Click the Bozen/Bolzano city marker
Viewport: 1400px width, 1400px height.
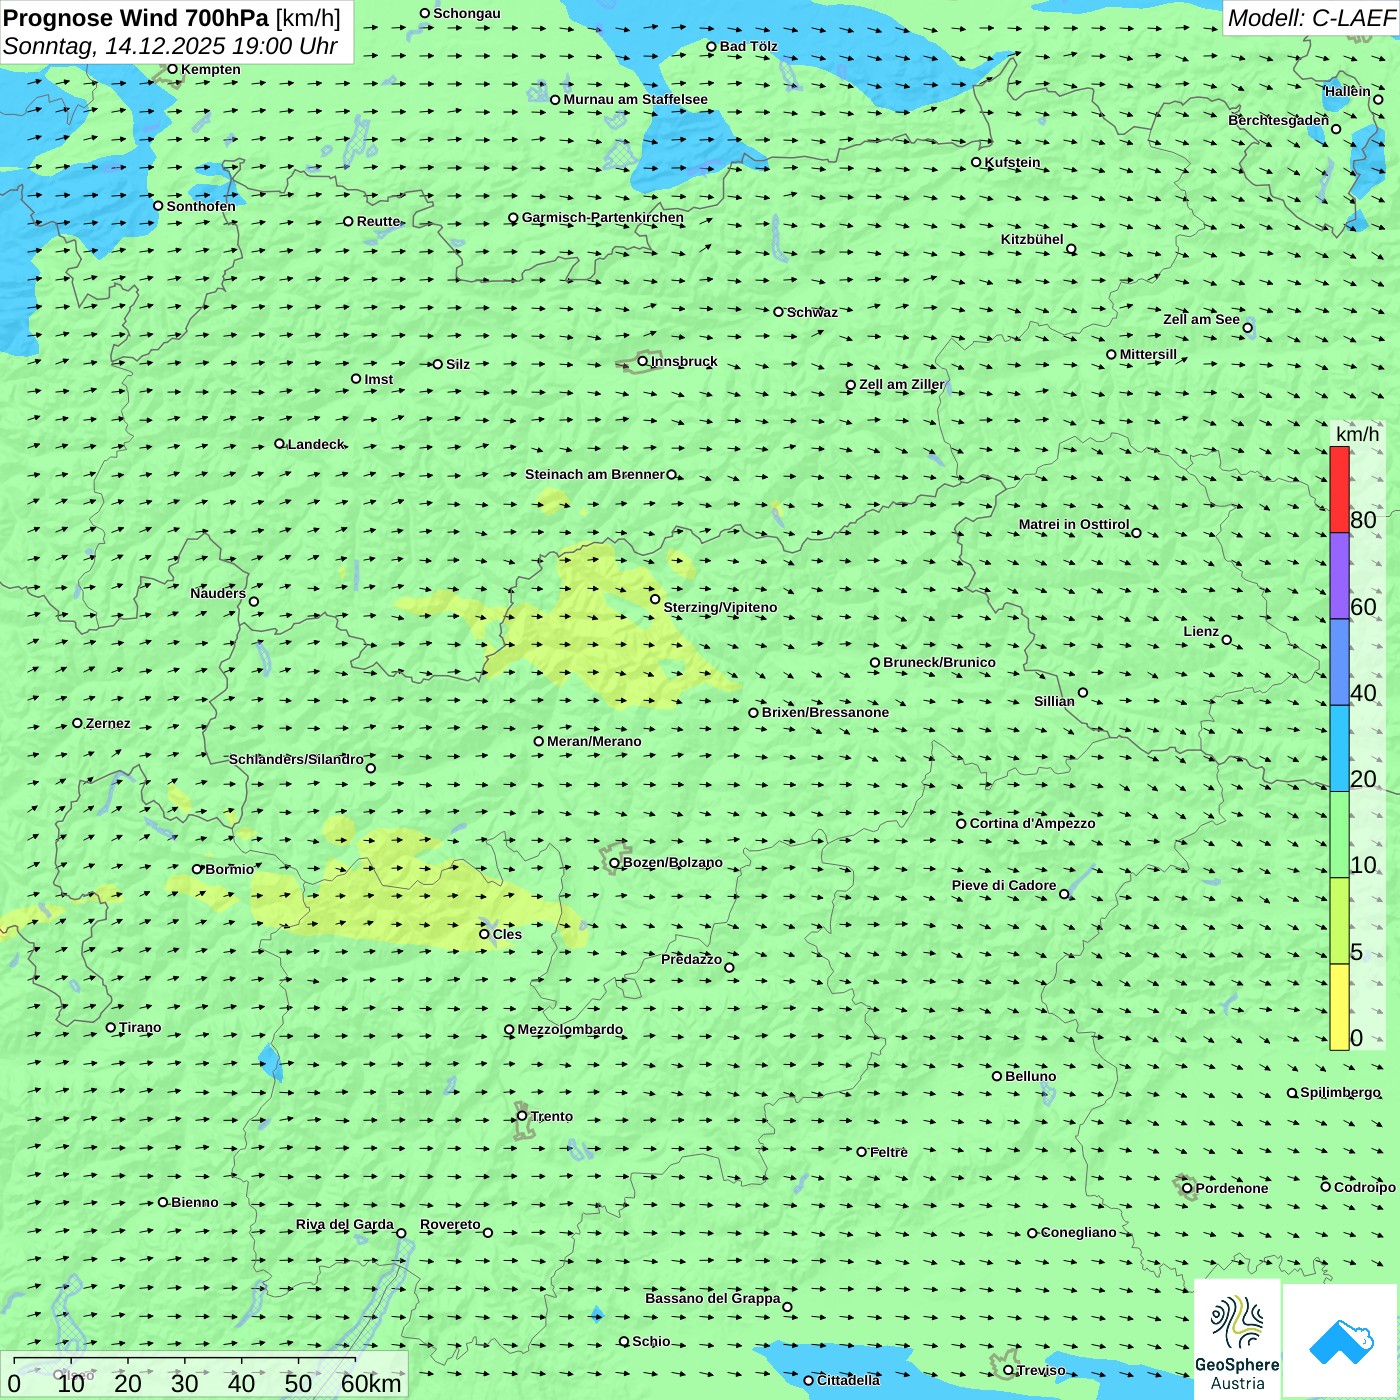(614, 863)
